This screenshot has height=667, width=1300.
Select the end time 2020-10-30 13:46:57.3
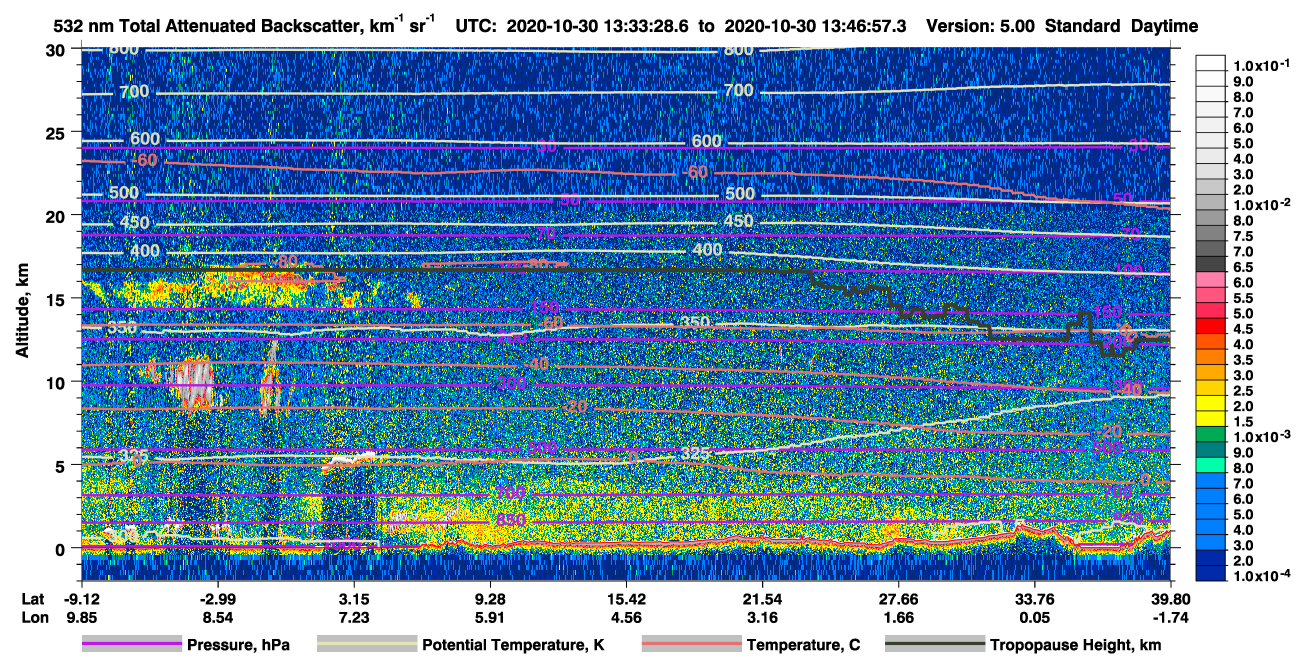click(815, 27)
